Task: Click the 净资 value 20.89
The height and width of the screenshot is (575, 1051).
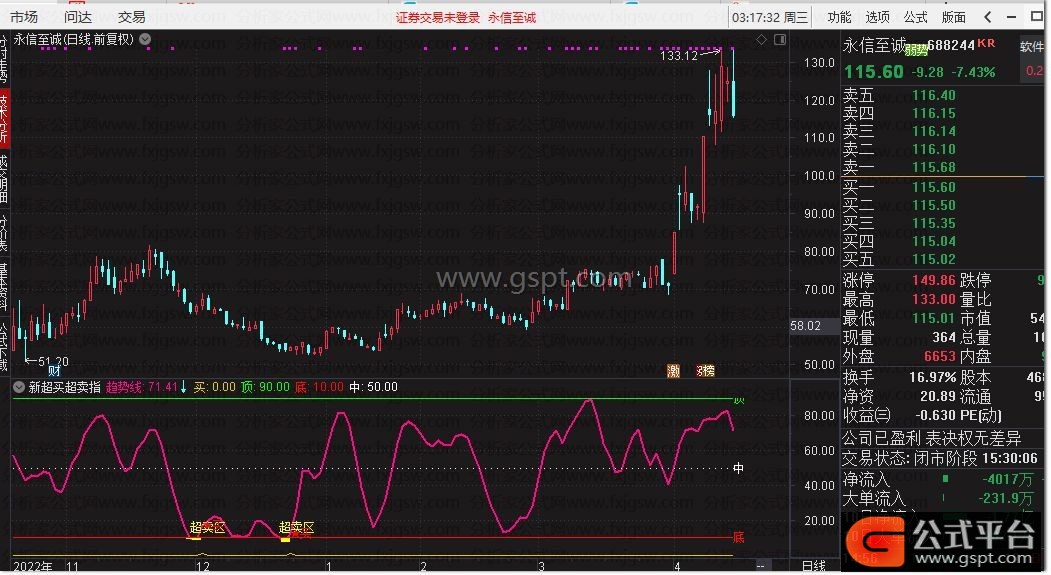Action: [938, 397]
